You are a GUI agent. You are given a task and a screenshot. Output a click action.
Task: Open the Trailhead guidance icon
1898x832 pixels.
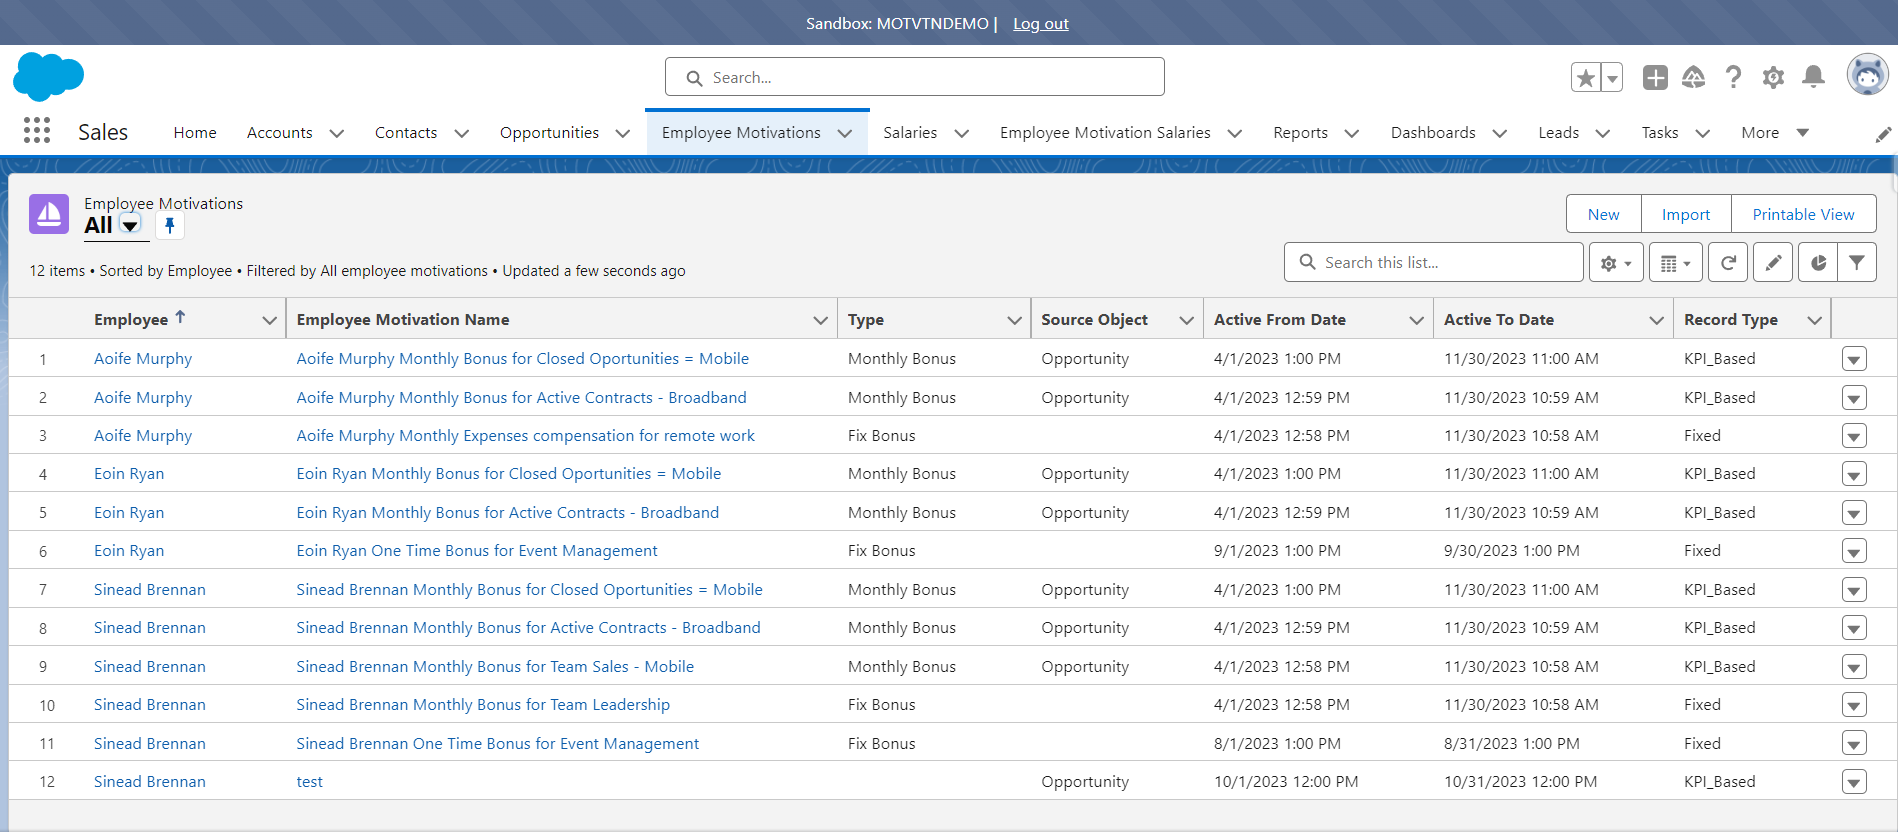point(1693,77)
